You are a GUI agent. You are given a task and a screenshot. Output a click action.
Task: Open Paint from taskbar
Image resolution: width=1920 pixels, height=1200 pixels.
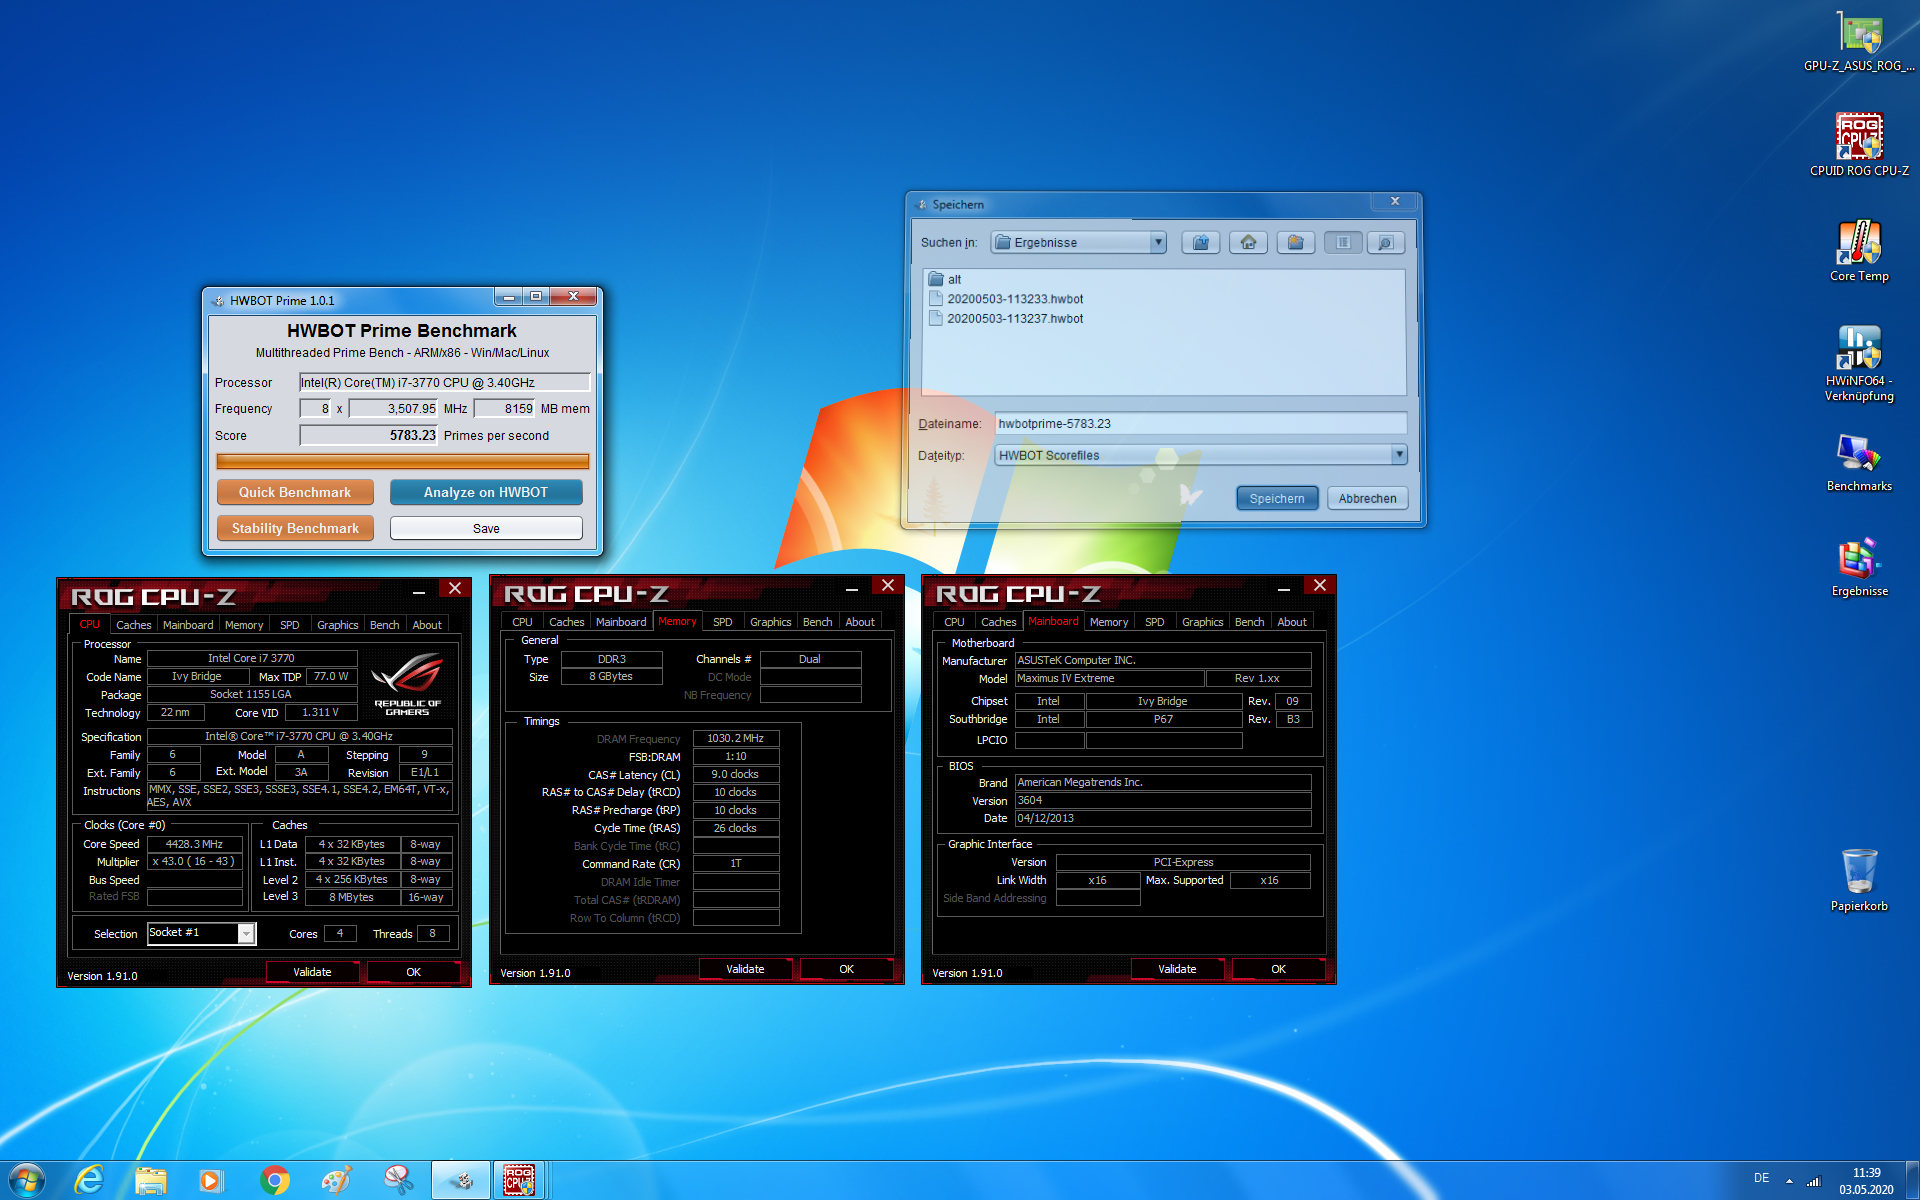tap(336, 1181)
